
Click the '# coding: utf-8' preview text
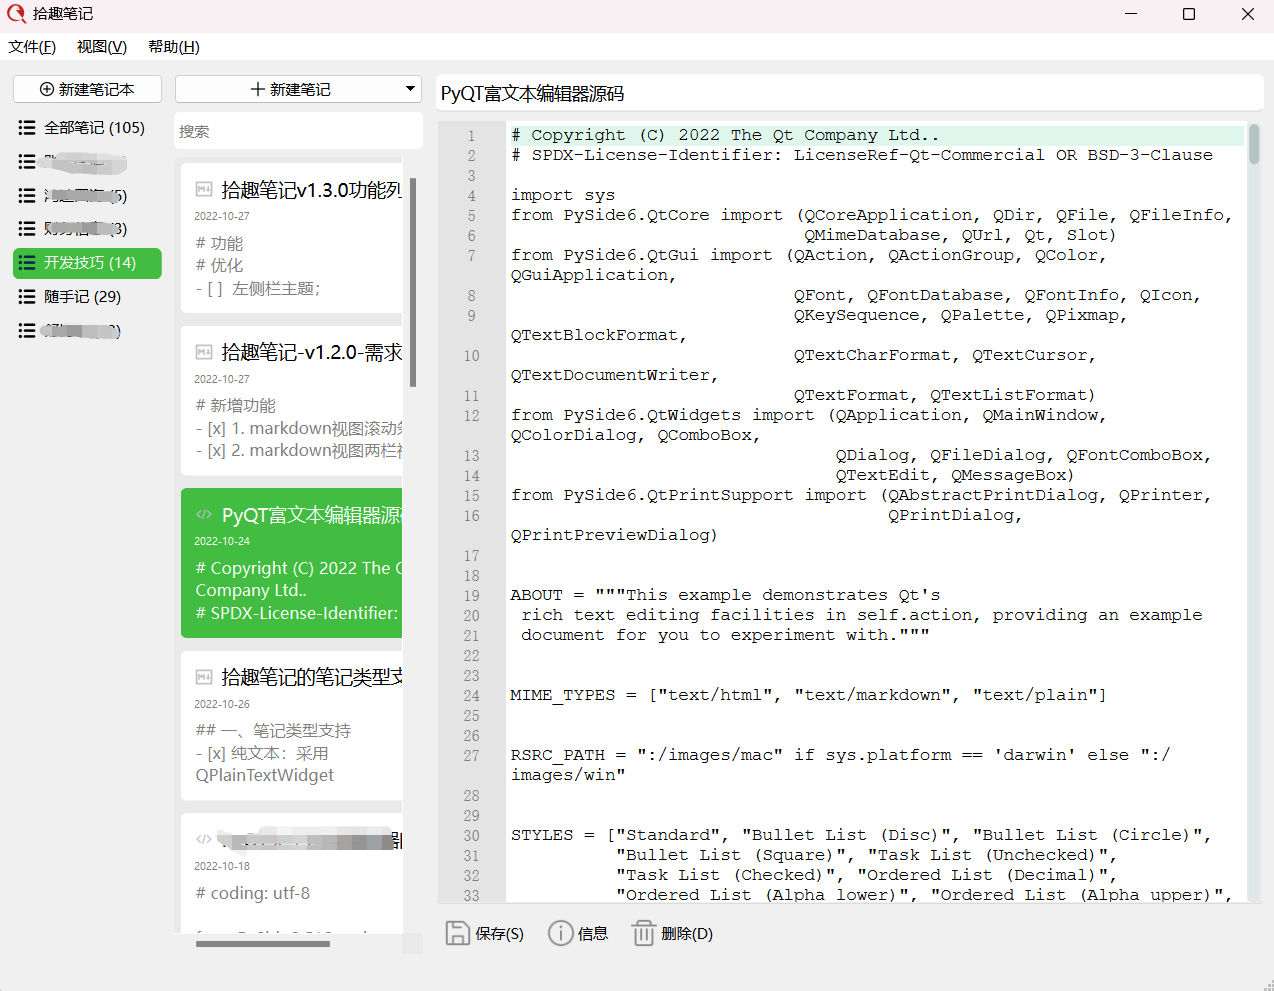(x=253, y=893)
